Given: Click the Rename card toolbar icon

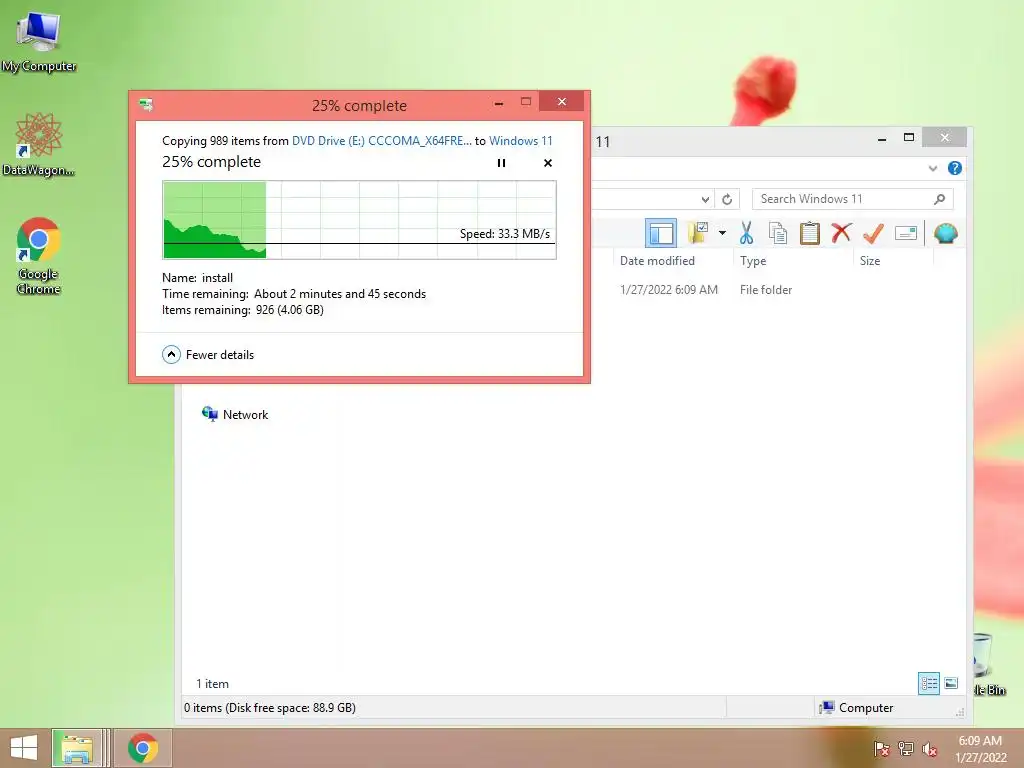Looking at the screenshot, I should (906, 232).
